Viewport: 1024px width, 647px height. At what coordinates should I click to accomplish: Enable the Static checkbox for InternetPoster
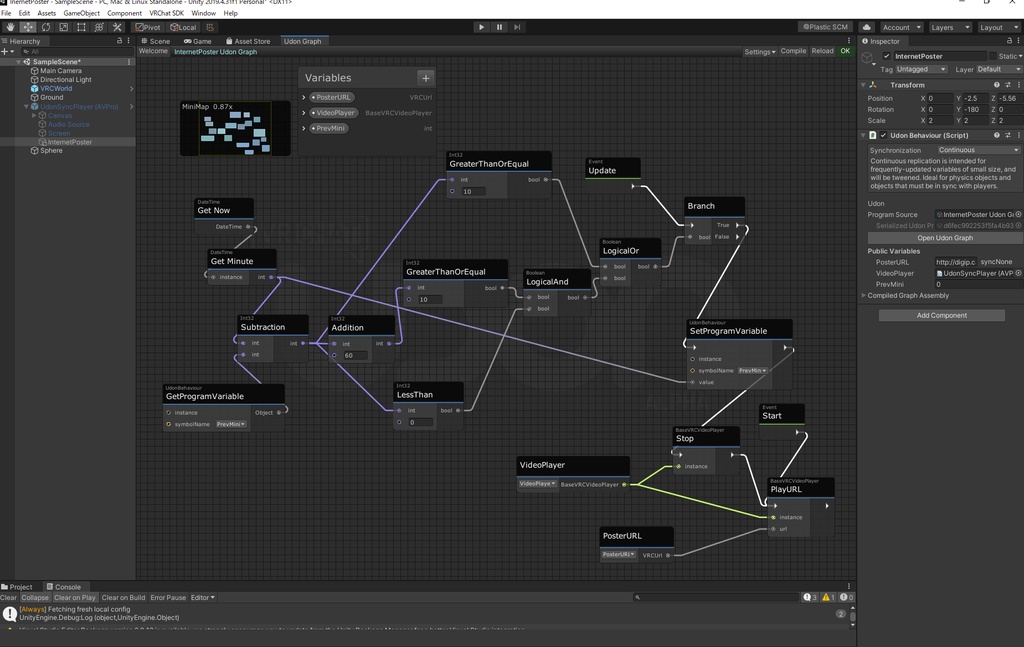pyautogui.click(x=993, y=56)
